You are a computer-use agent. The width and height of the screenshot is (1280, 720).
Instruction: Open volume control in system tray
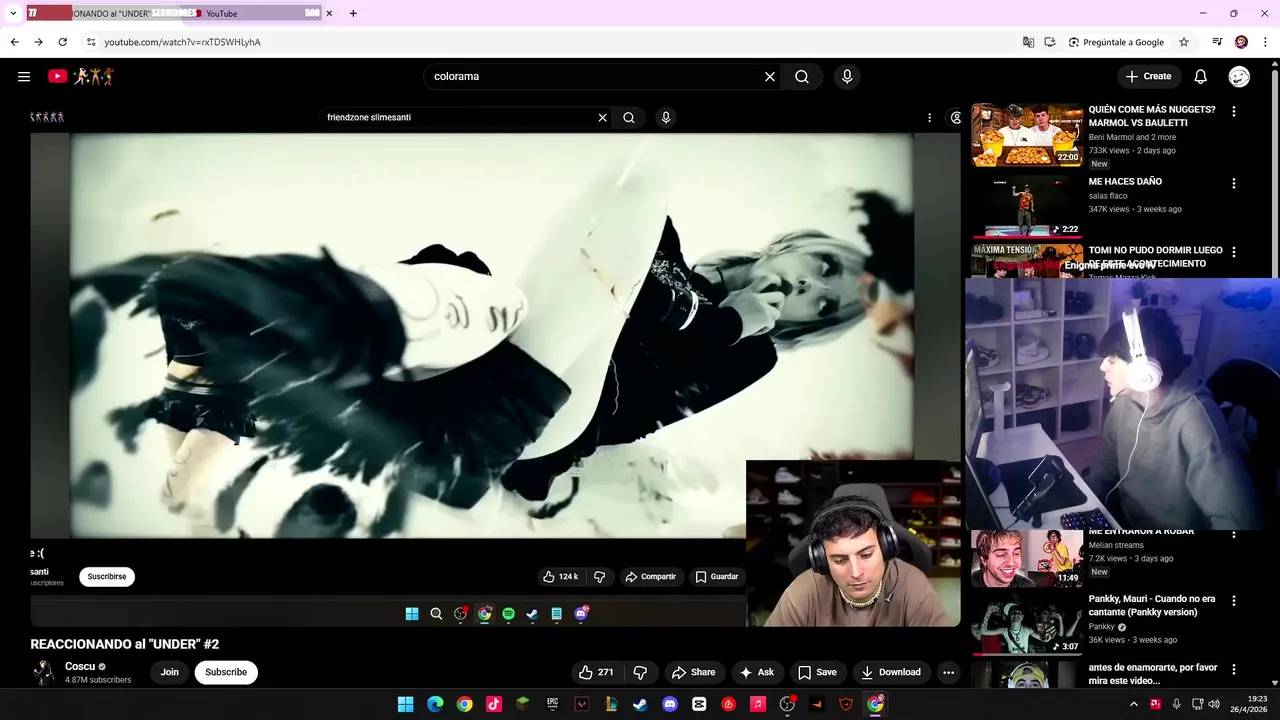pos(1214,704)
